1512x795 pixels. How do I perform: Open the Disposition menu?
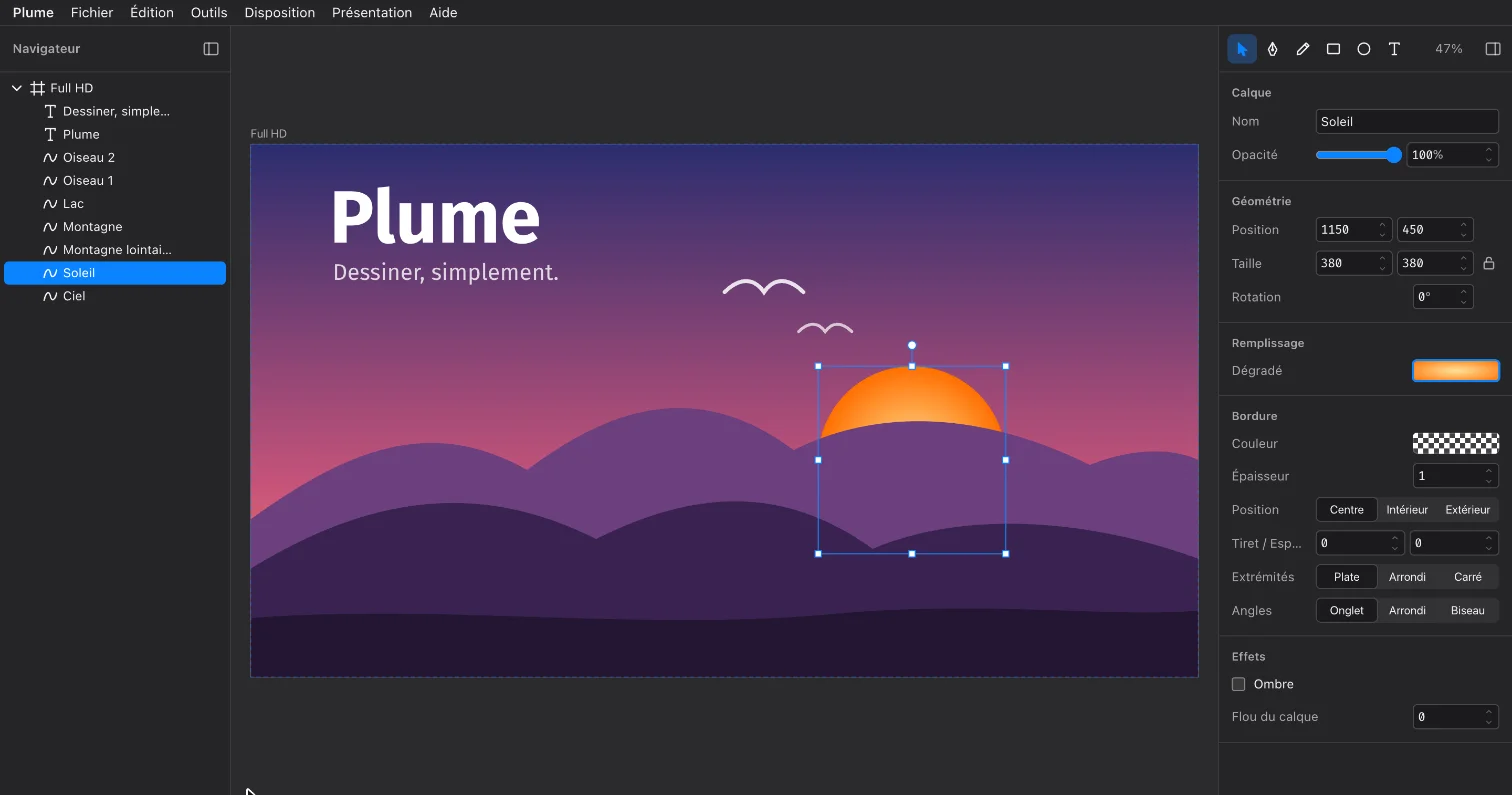280,13
